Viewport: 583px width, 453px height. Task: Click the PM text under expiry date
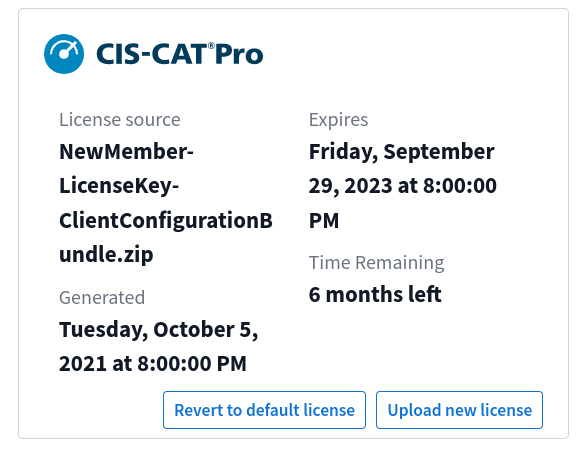(x=324, y=221)
